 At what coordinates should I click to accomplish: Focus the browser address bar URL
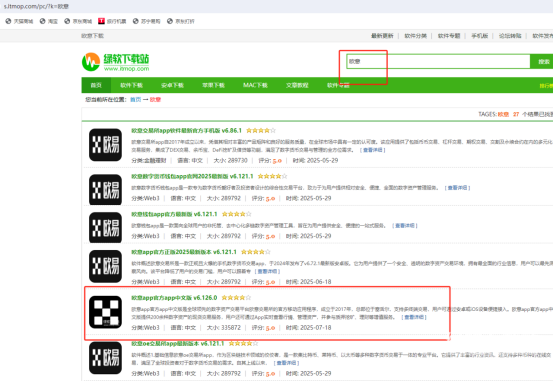(36, 6)
